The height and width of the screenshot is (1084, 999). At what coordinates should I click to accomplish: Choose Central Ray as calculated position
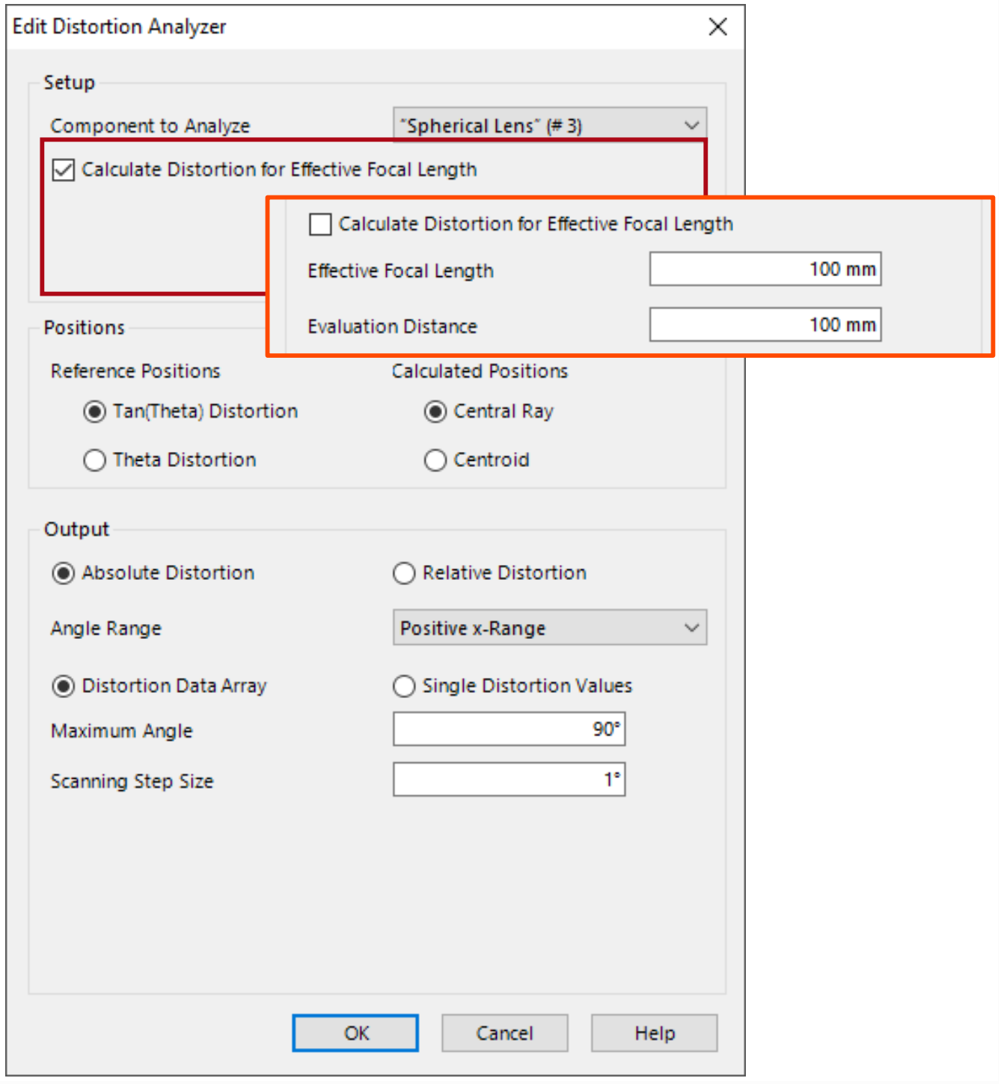tap(435, 411)
